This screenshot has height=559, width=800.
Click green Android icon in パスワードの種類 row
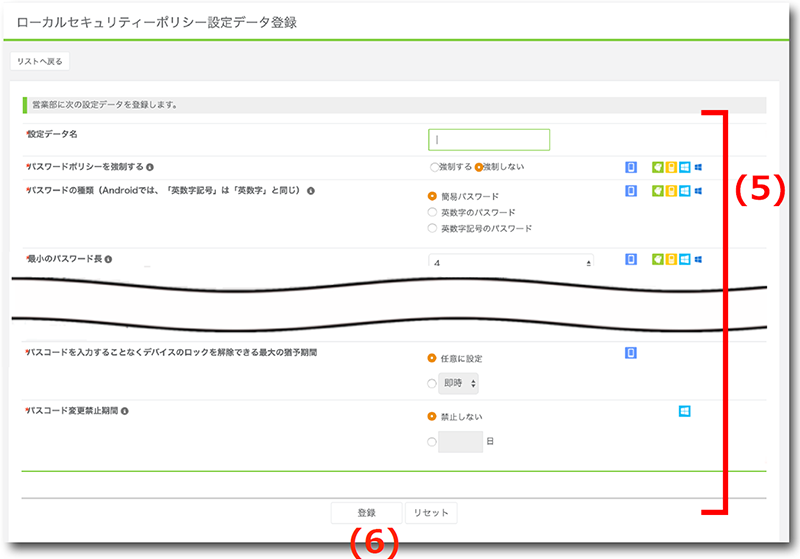(658, 191)
